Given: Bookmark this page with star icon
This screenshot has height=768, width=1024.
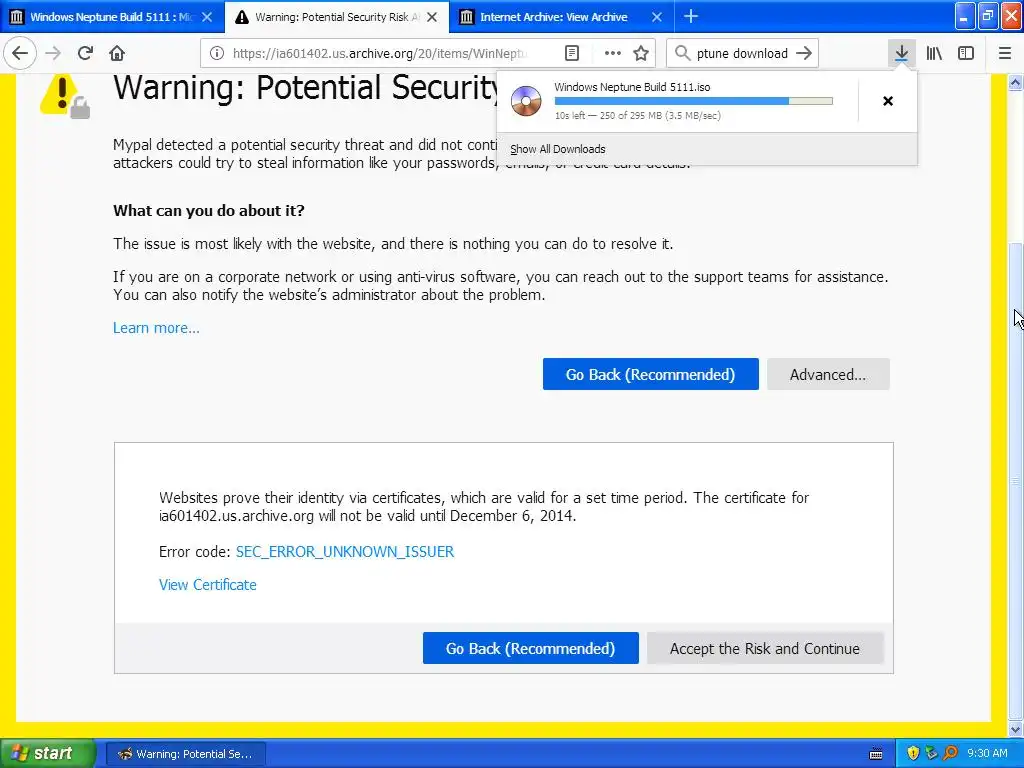Looking at the screenshot, I should point(641,54).
